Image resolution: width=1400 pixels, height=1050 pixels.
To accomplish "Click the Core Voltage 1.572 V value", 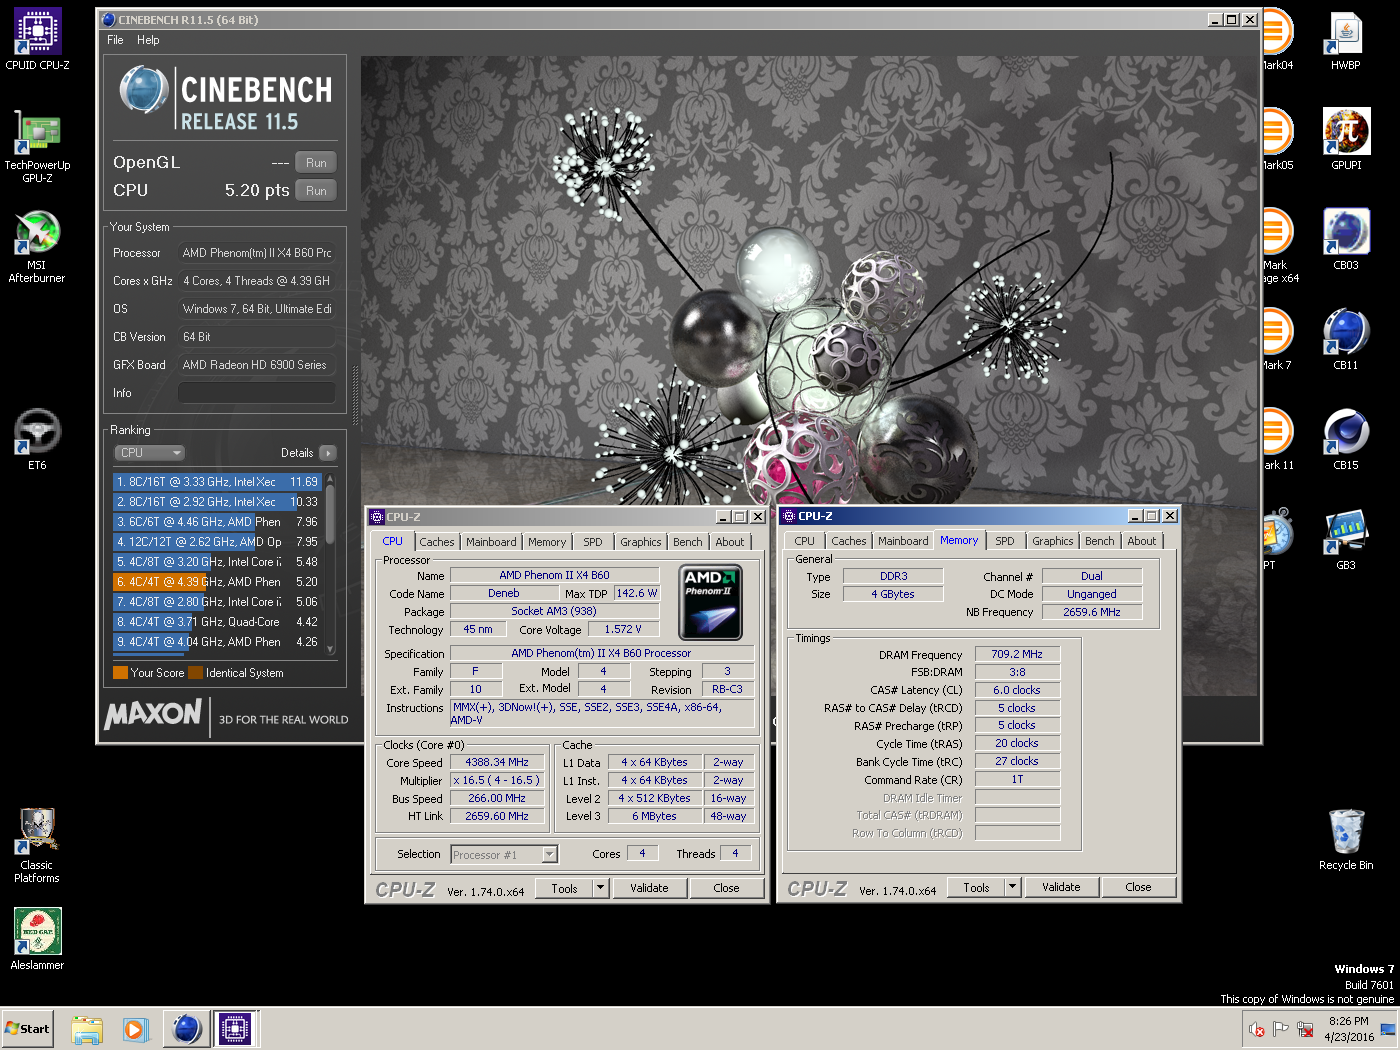I will (623, 629).
